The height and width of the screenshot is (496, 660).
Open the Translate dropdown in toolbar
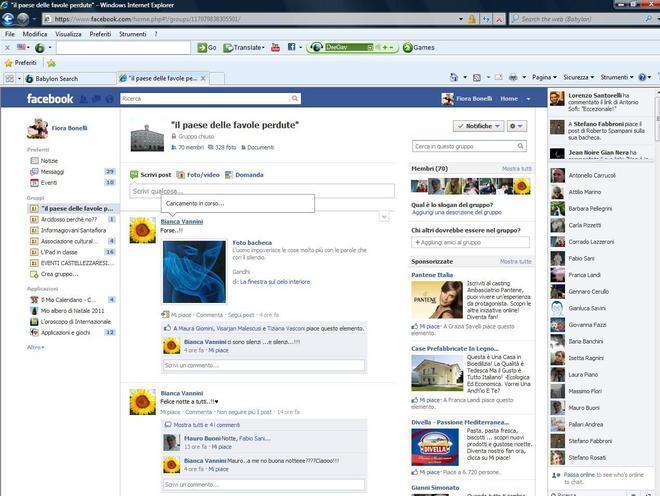pyautogui.click(x=244, y=48)
